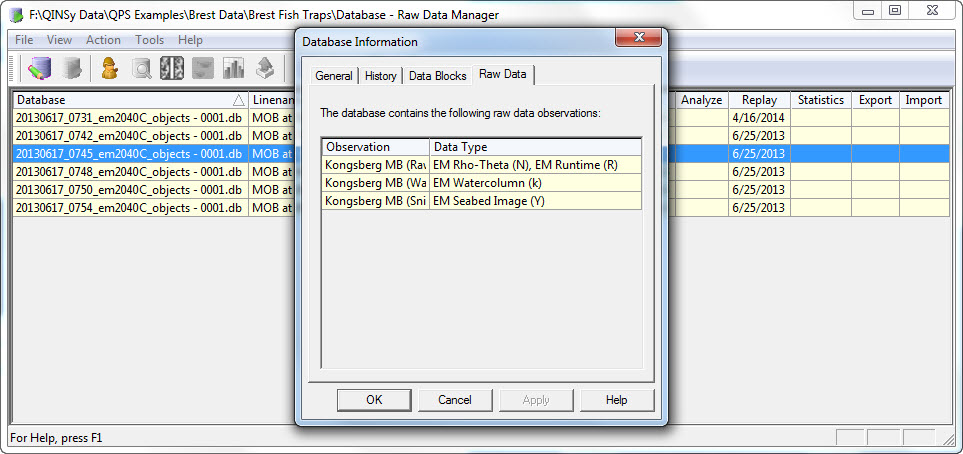Click the EM Watercolumn (k) cell
The image size is (963, 454).
[535, 183]
